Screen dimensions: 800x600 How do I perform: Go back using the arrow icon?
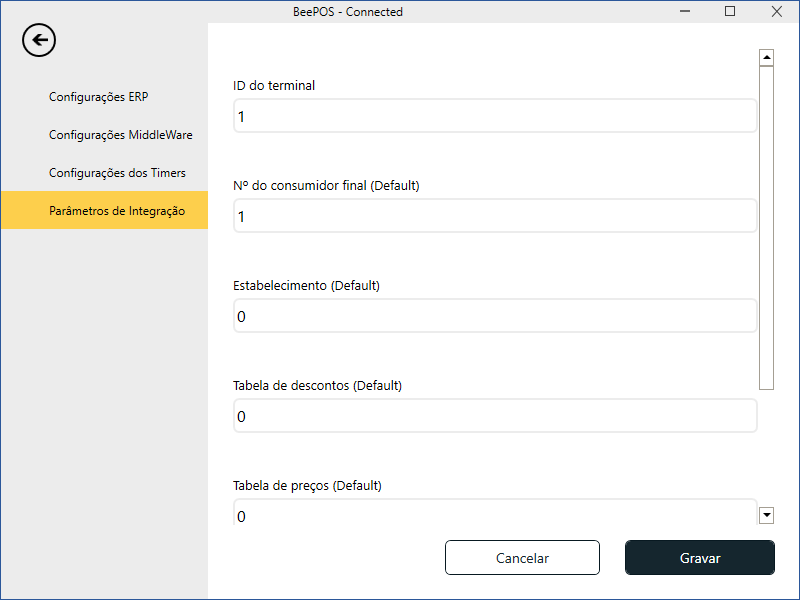[x=39, y=41]
